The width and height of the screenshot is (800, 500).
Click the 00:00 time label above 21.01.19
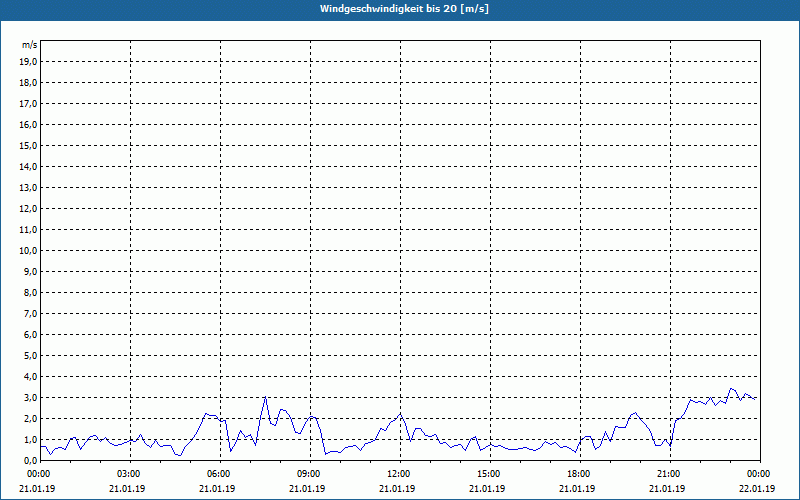pos(37,474)
